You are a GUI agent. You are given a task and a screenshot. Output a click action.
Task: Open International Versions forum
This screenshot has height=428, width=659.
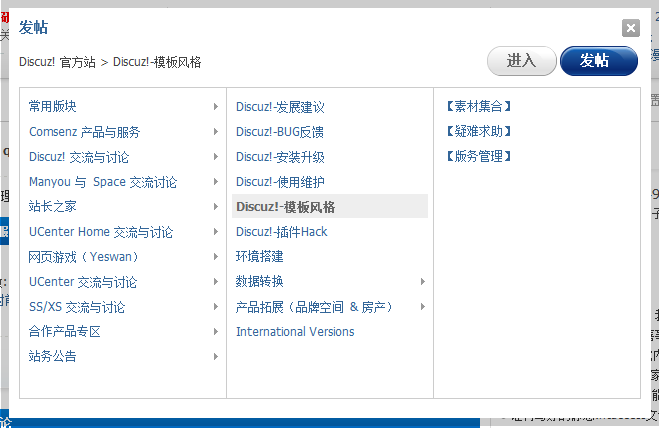[x=295, y=332]
